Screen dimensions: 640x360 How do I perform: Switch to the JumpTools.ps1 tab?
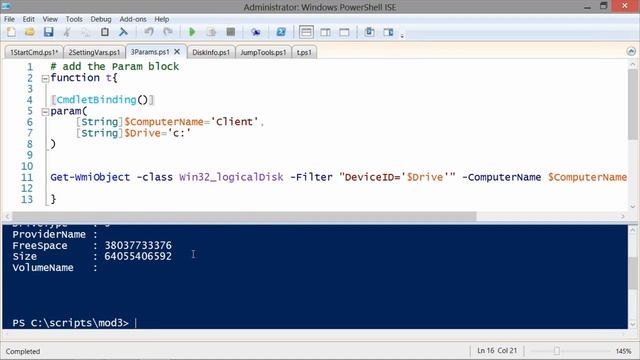pos(263,52)
